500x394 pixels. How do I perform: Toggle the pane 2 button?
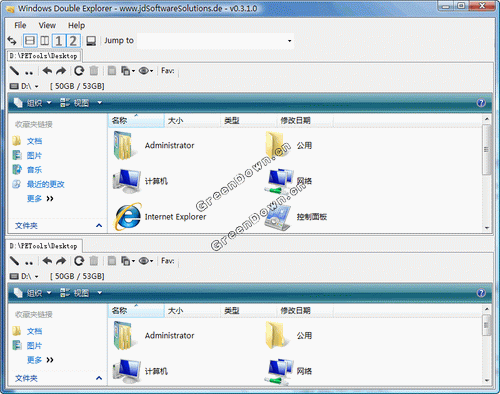coord(73,41)
